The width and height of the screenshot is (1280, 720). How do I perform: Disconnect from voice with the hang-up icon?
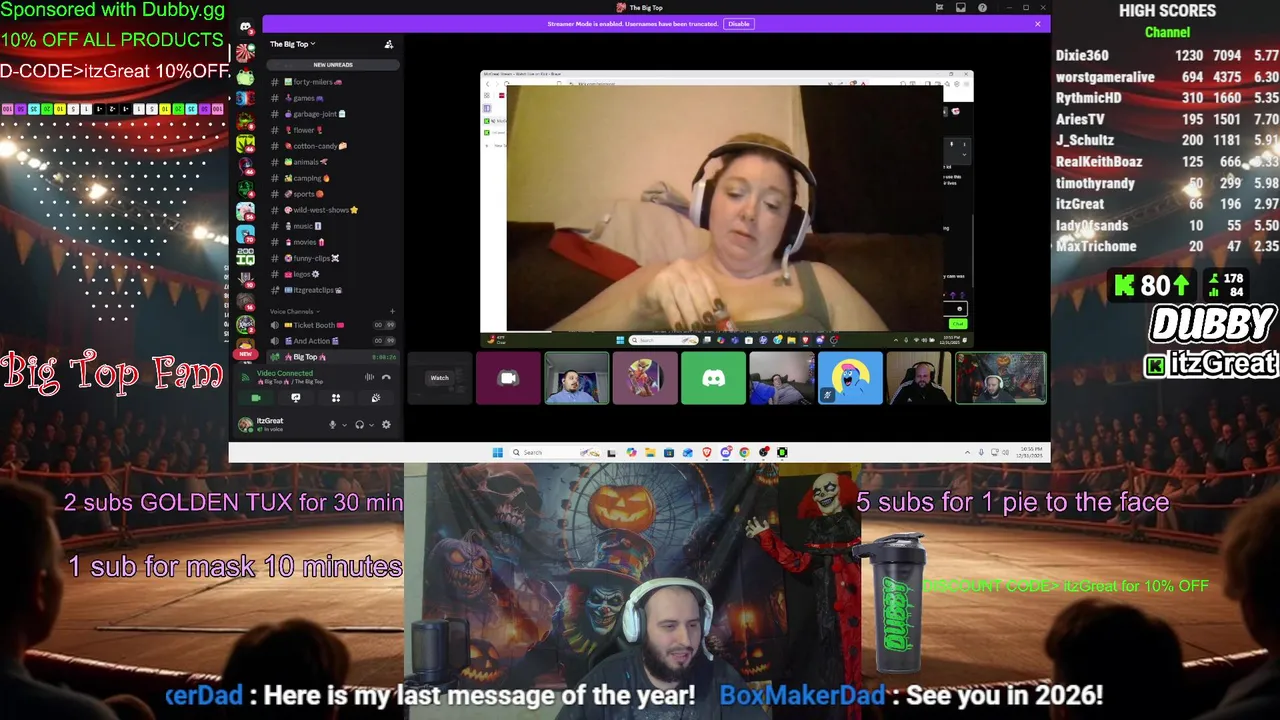386,377
